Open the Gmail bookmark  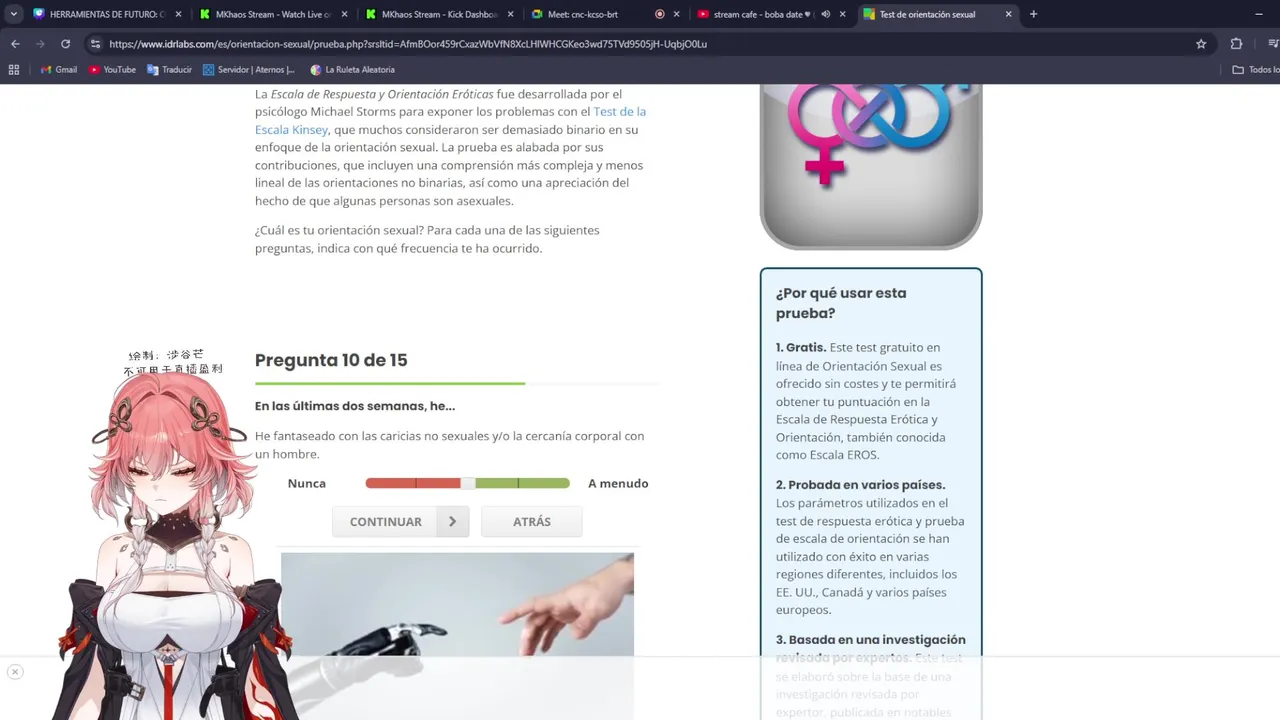pyautogui.click(x=59, y=70)
